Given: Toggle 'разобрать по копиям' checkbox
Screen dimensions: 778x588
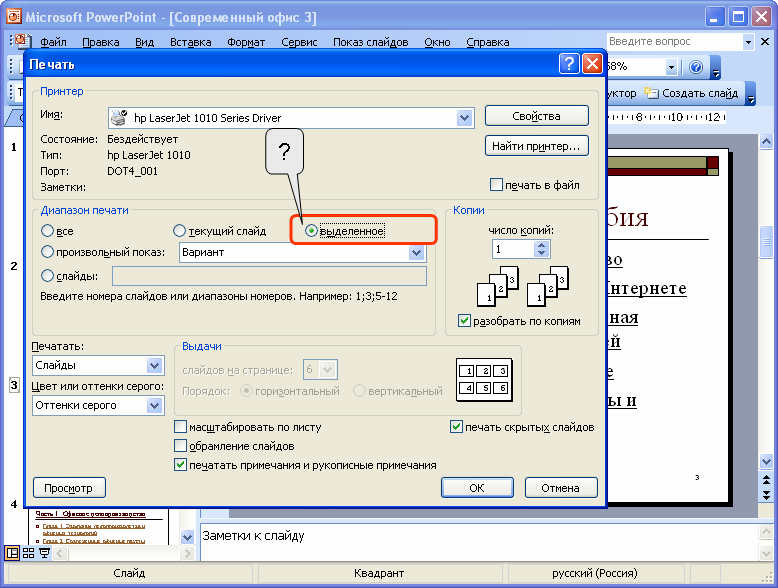Looking at the screenshot, I should [x=464, y=321].
